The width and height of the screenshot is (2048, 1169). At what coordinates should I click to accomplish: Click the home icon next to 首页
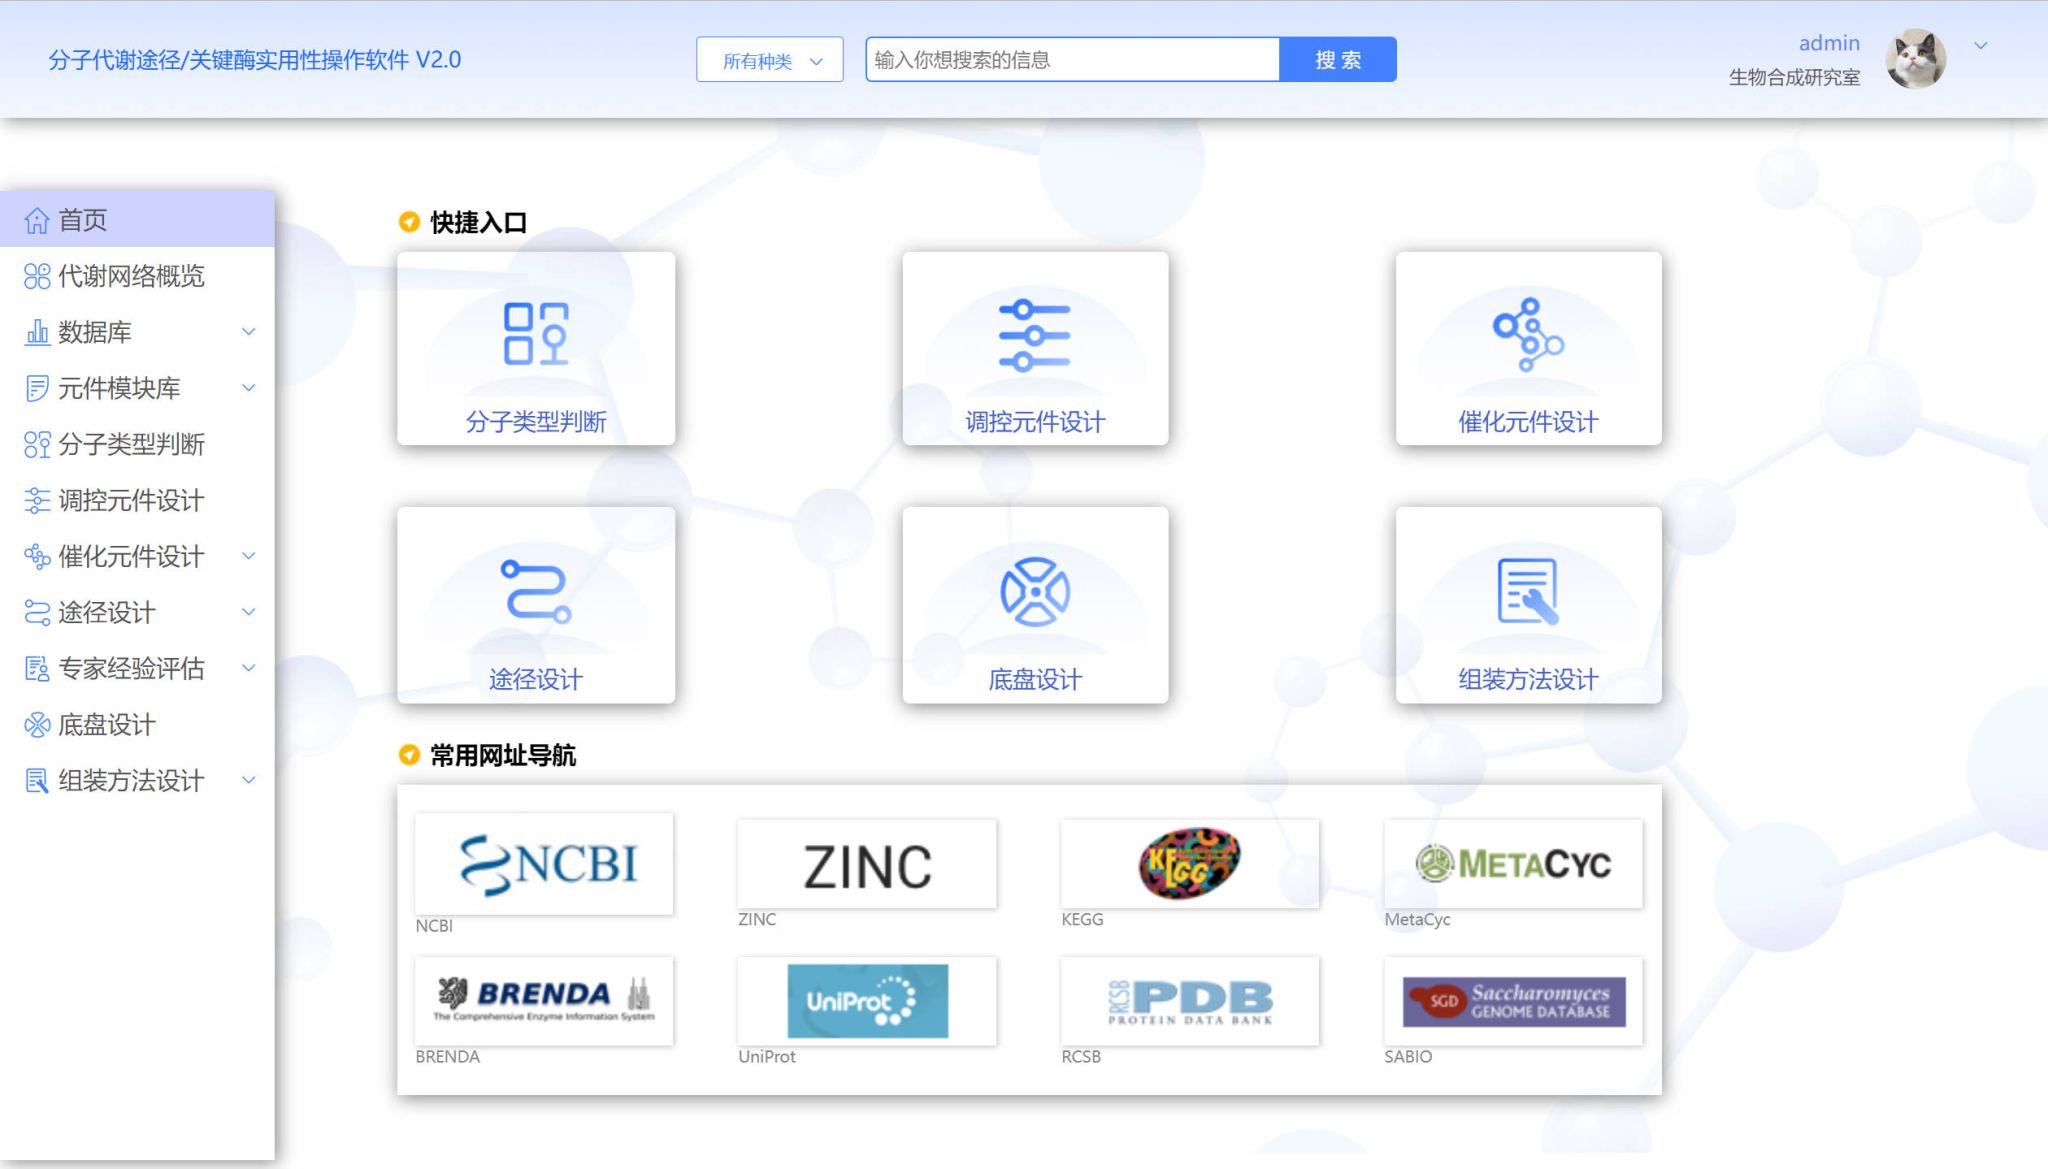pyautogui.click(x=37, y=220)
